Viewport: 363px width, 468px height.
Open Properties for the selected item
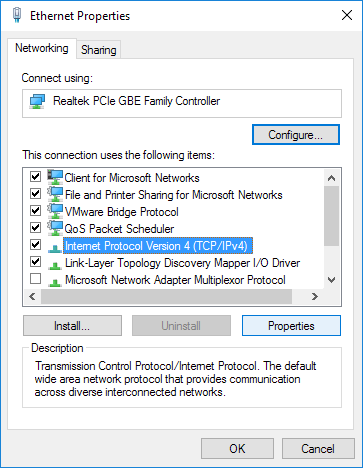click(291, 326)
